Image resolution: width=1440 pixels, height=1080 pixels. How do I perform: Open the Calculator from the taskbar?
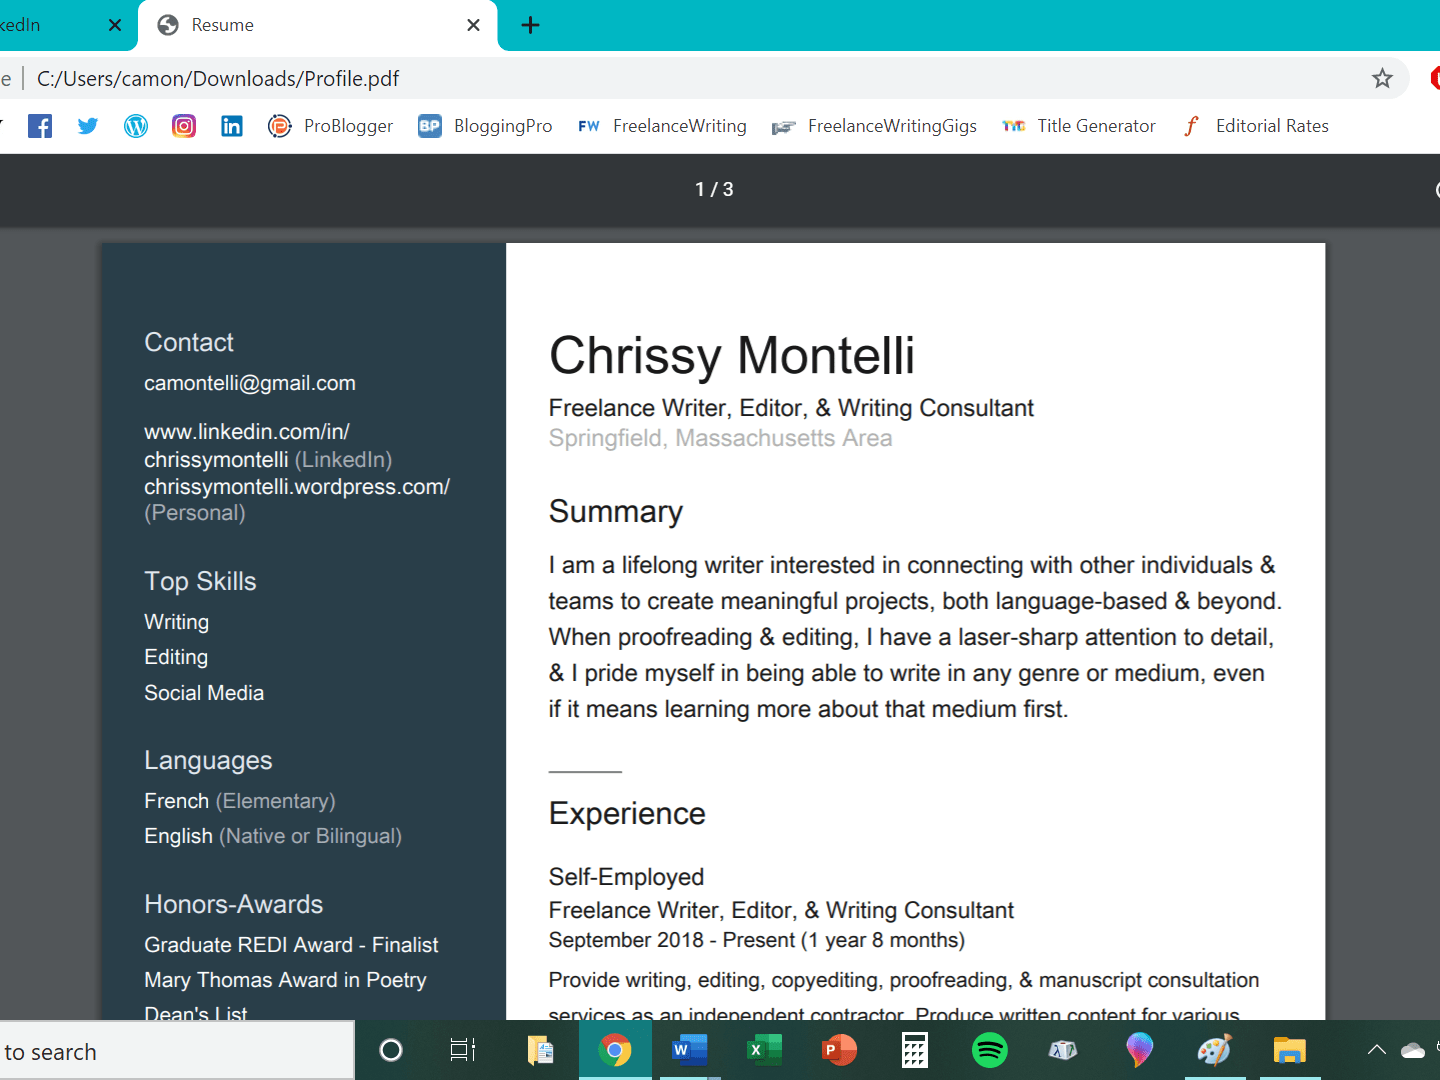[915, 1050]
